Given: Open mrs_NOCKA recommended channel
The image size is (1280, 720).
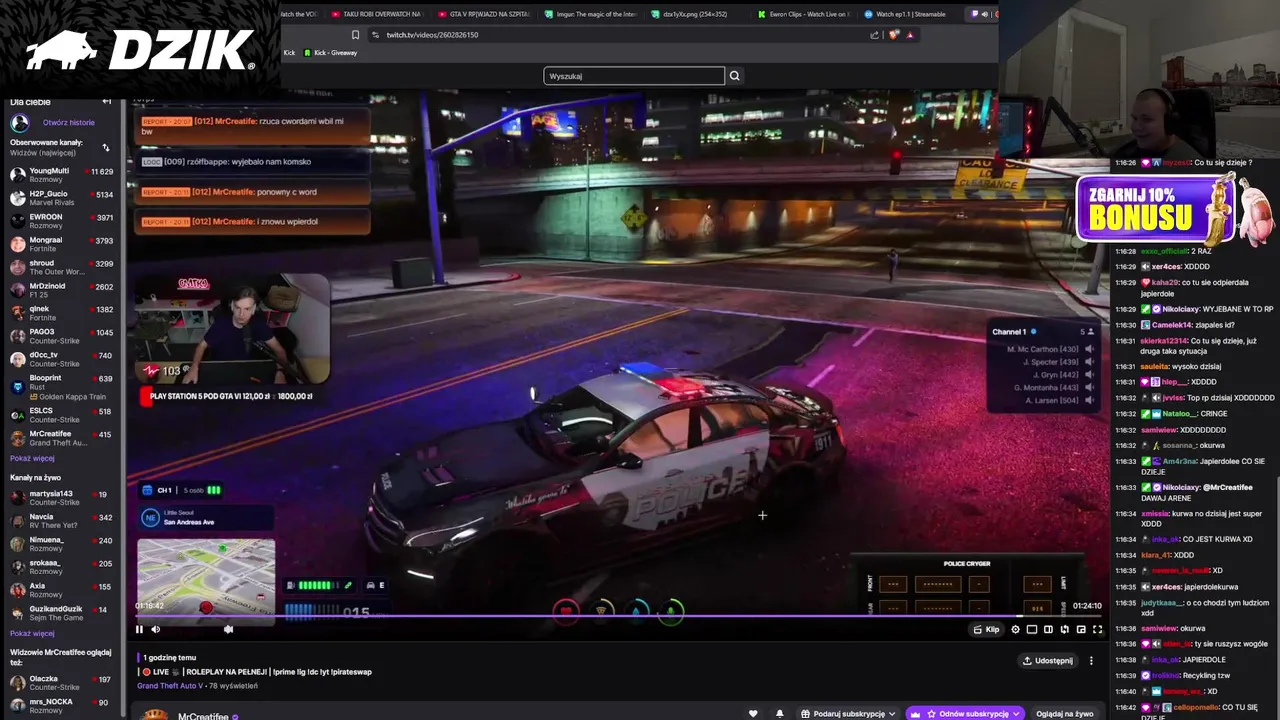Looking at the screenshot, I should tap(62, 706).
